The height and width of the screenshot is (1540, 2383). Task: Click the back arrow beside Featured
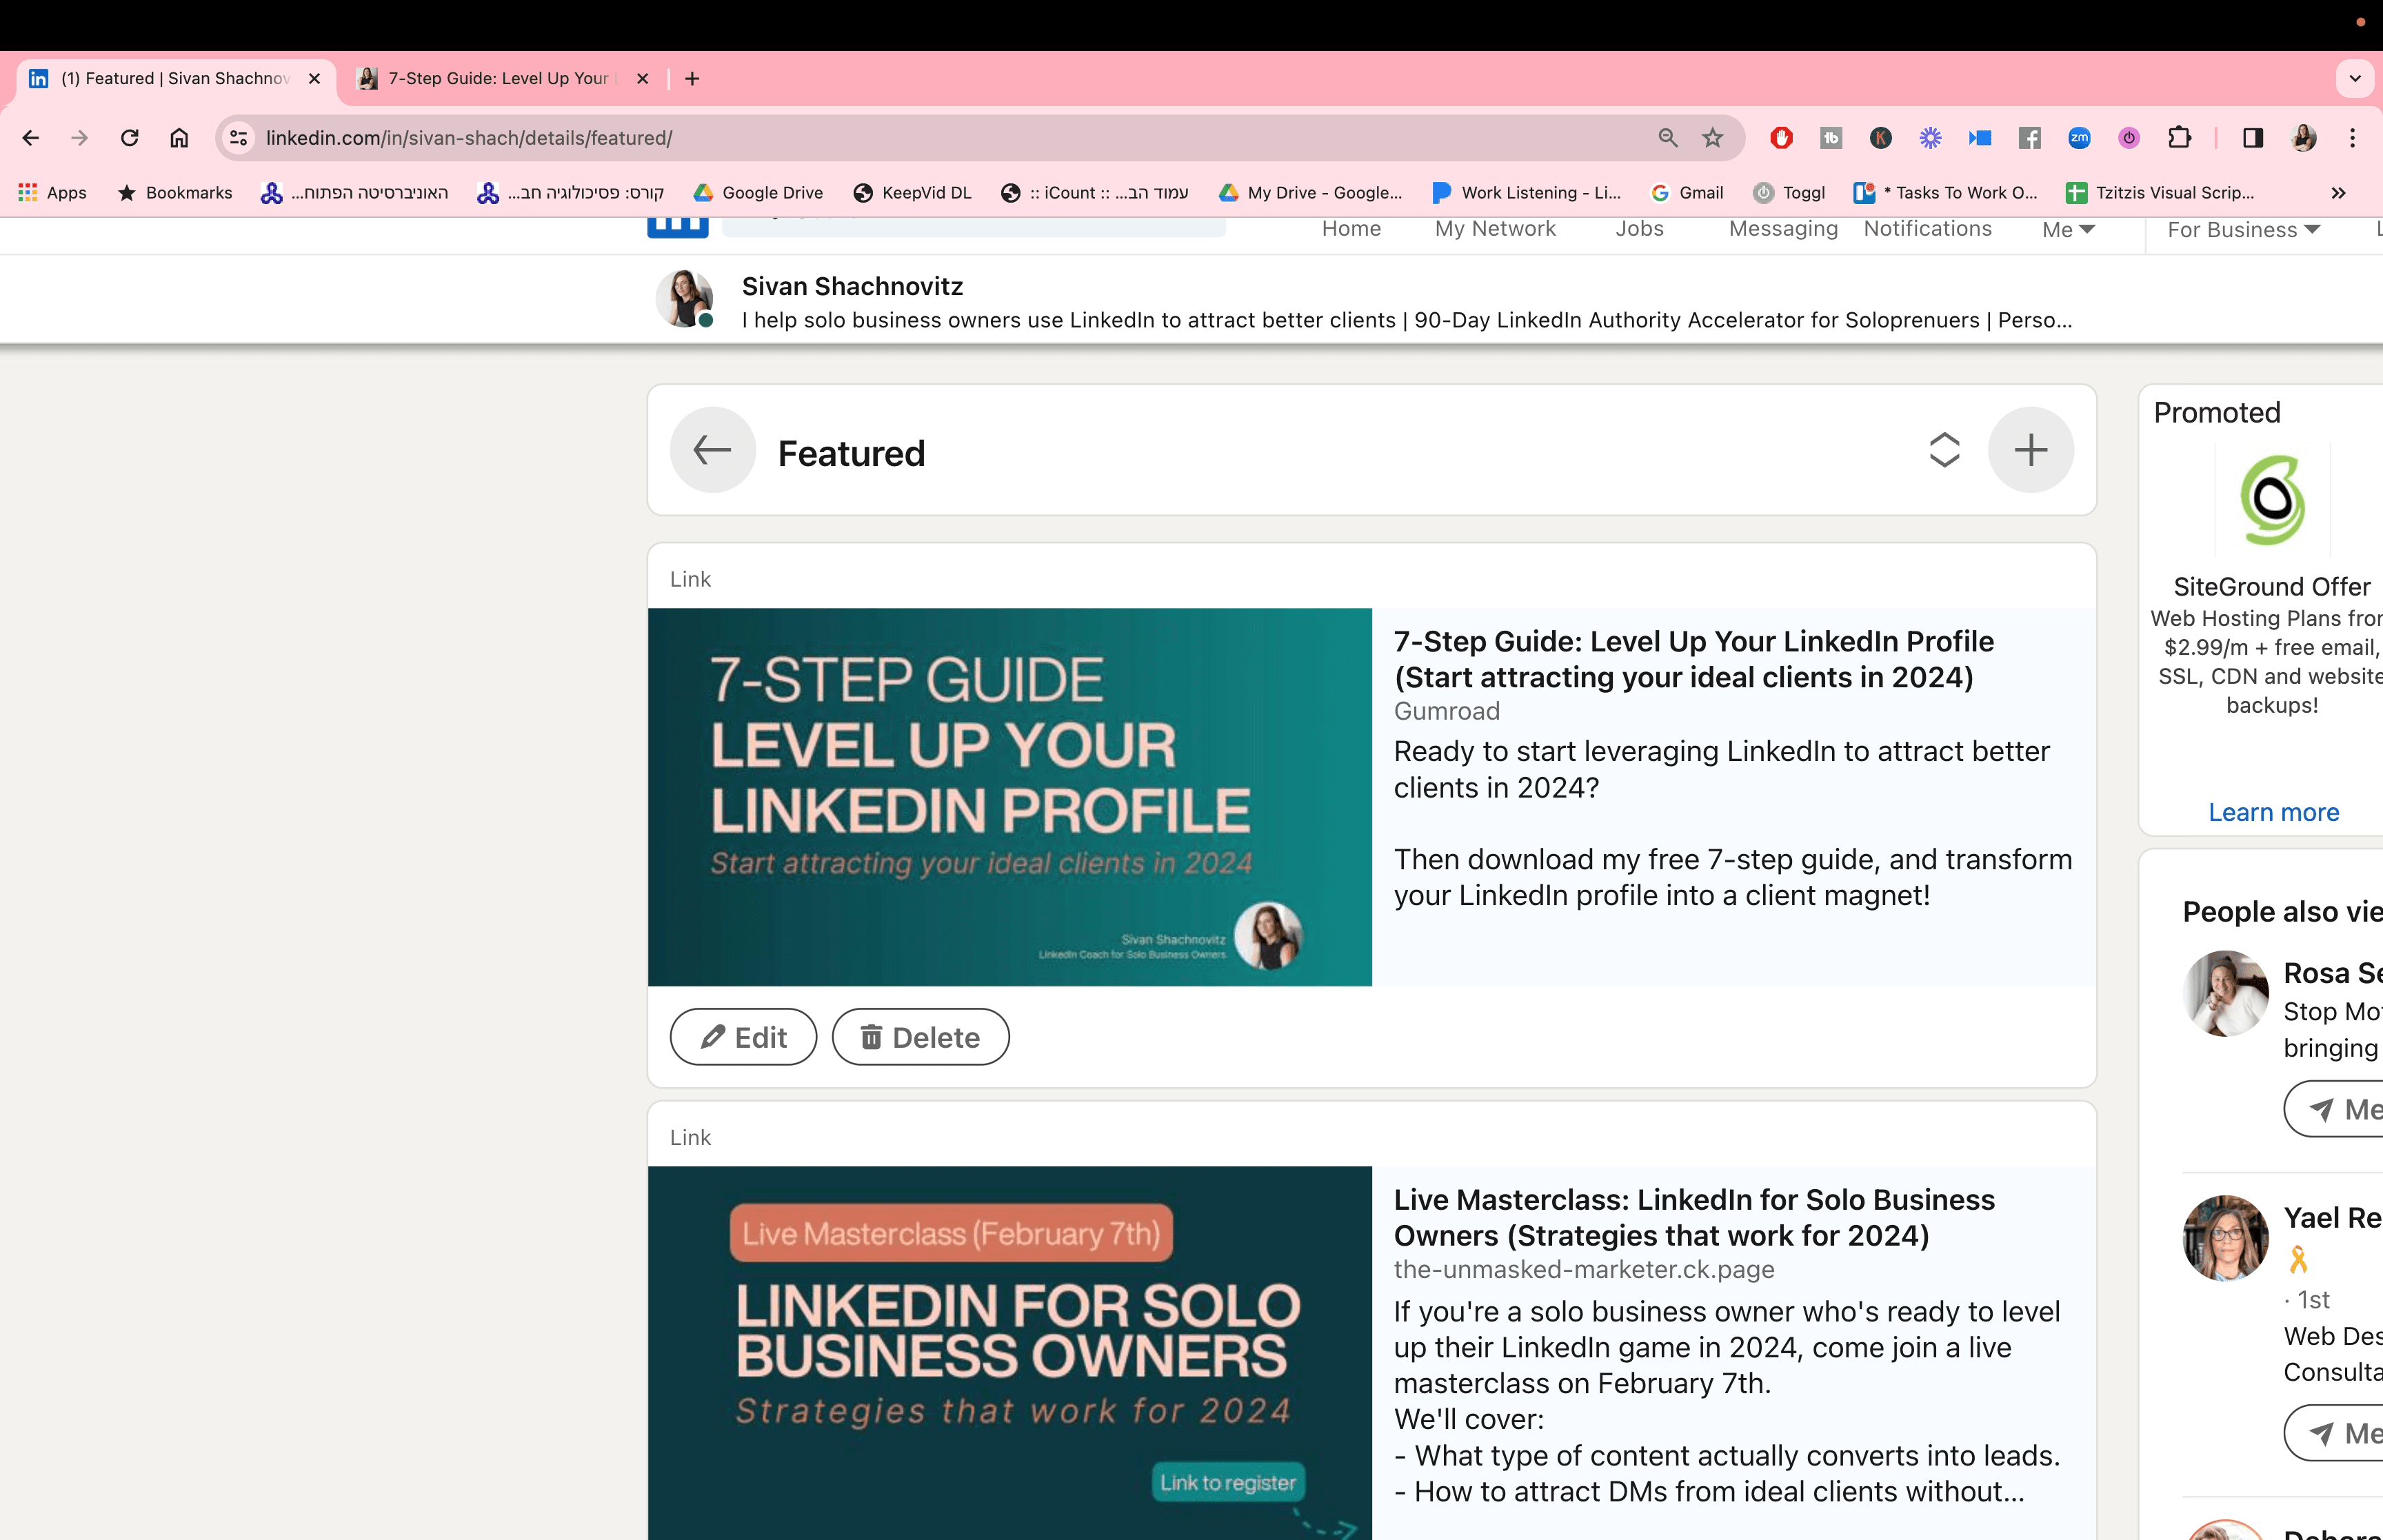pos(713,450)
